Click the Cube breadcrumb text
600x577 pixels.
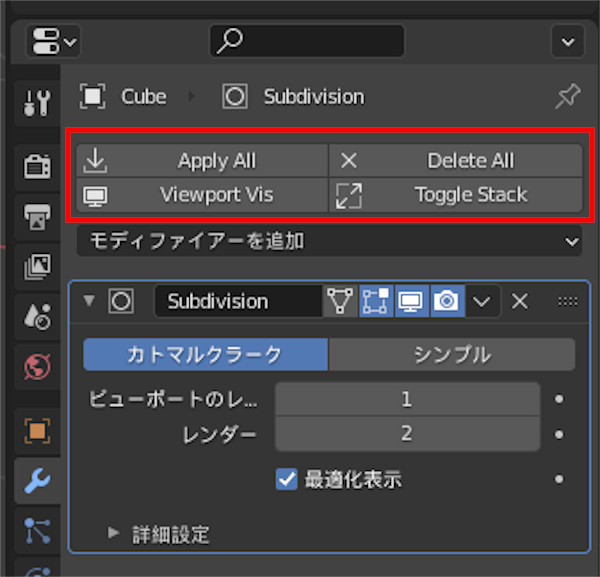click(144, 96)
